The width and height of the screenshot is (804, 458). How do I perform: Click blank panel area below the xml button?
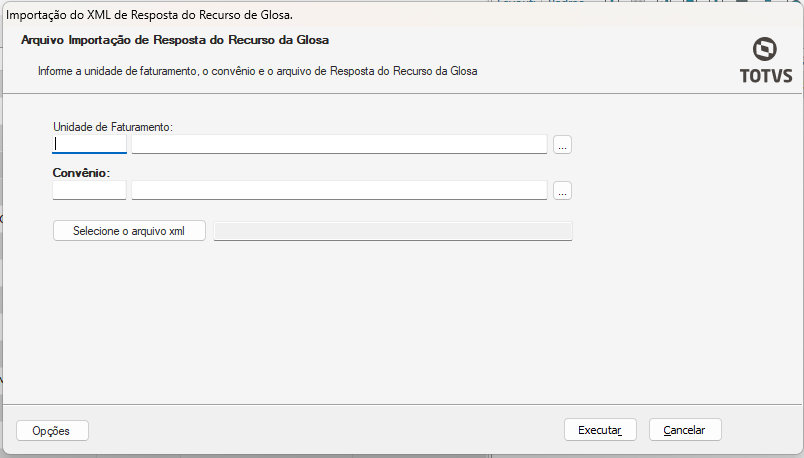point(300,320)
